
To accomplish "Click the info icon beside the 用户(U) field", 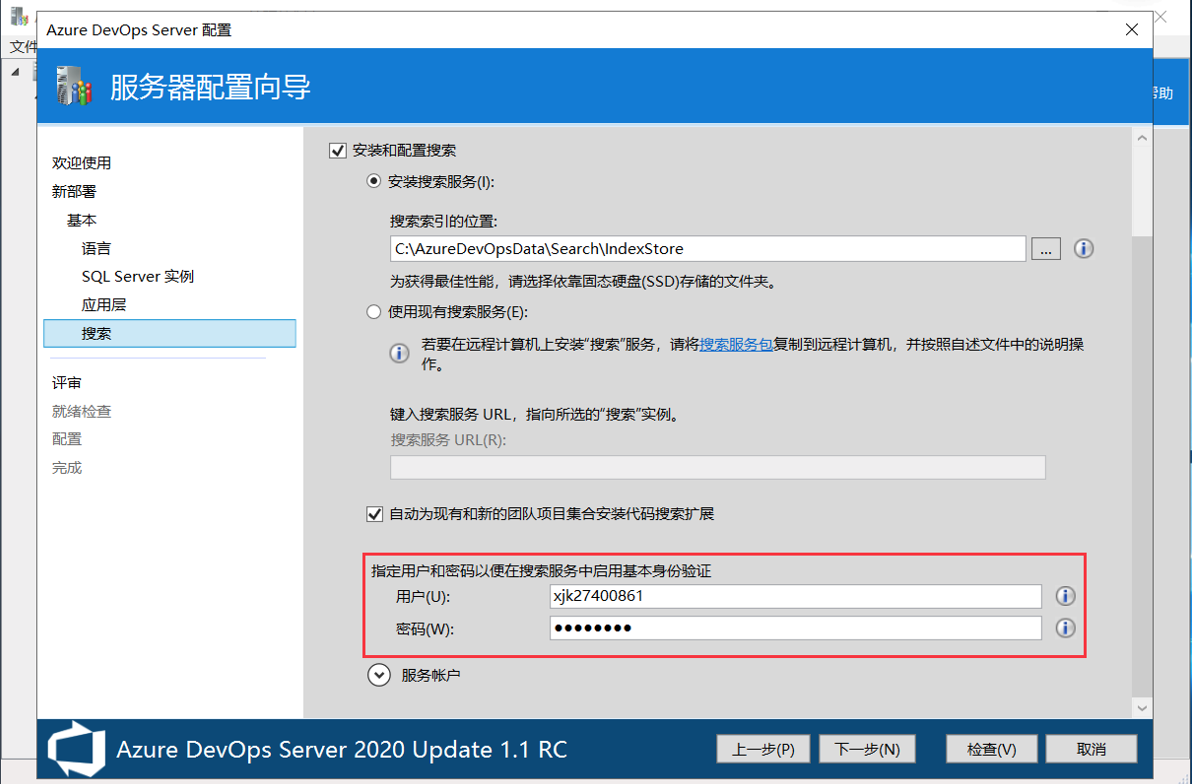I will (1065, 596).
